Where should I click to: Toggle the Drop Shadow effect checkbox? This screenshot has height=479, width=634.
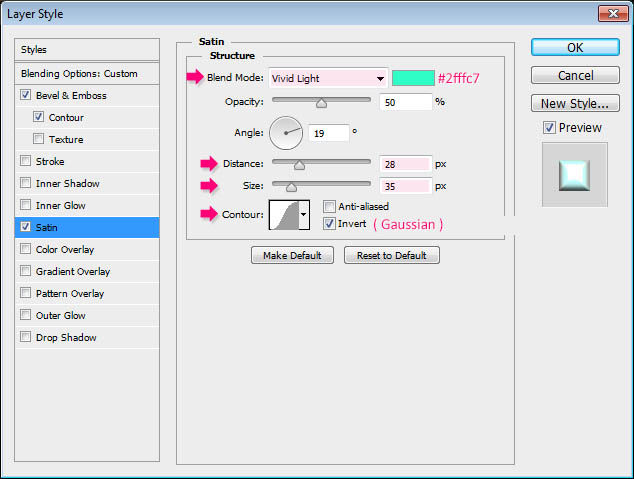point(25,337)
